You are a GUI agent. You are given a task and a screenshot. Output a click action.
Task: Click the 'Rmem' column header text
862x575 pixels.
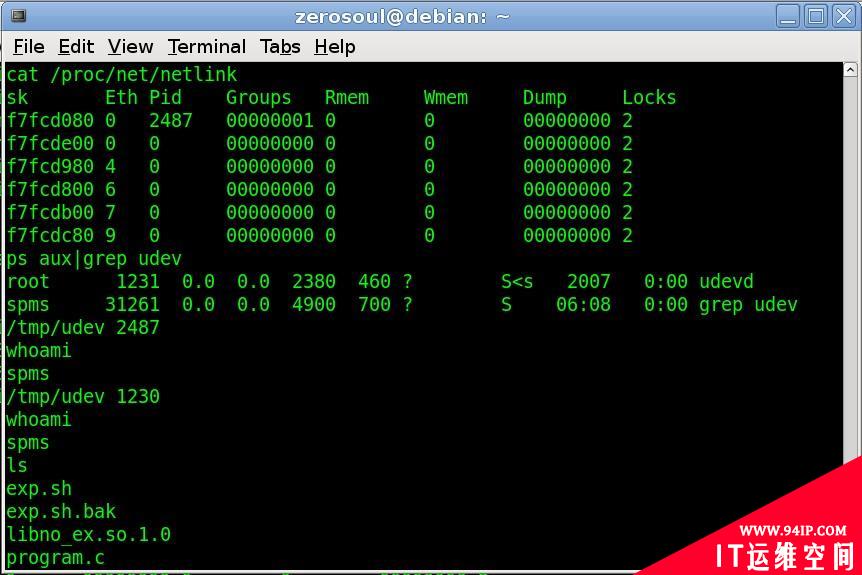[347, 97]
